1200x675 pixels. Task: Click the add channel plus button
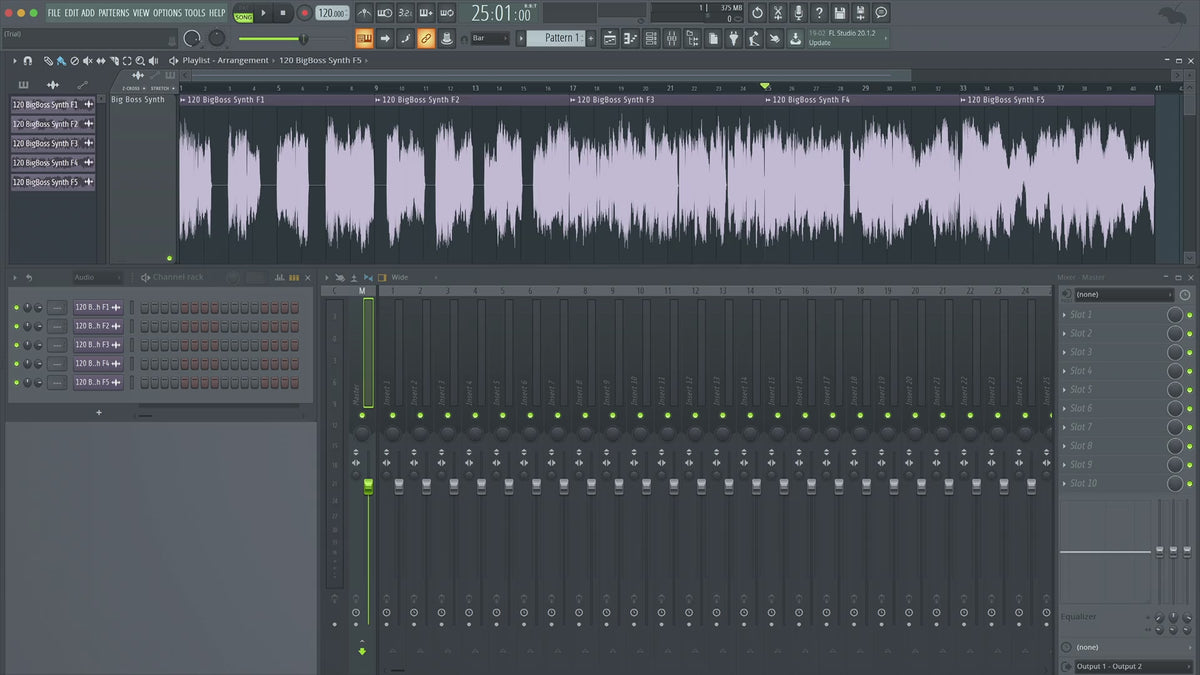pos(98,412)
